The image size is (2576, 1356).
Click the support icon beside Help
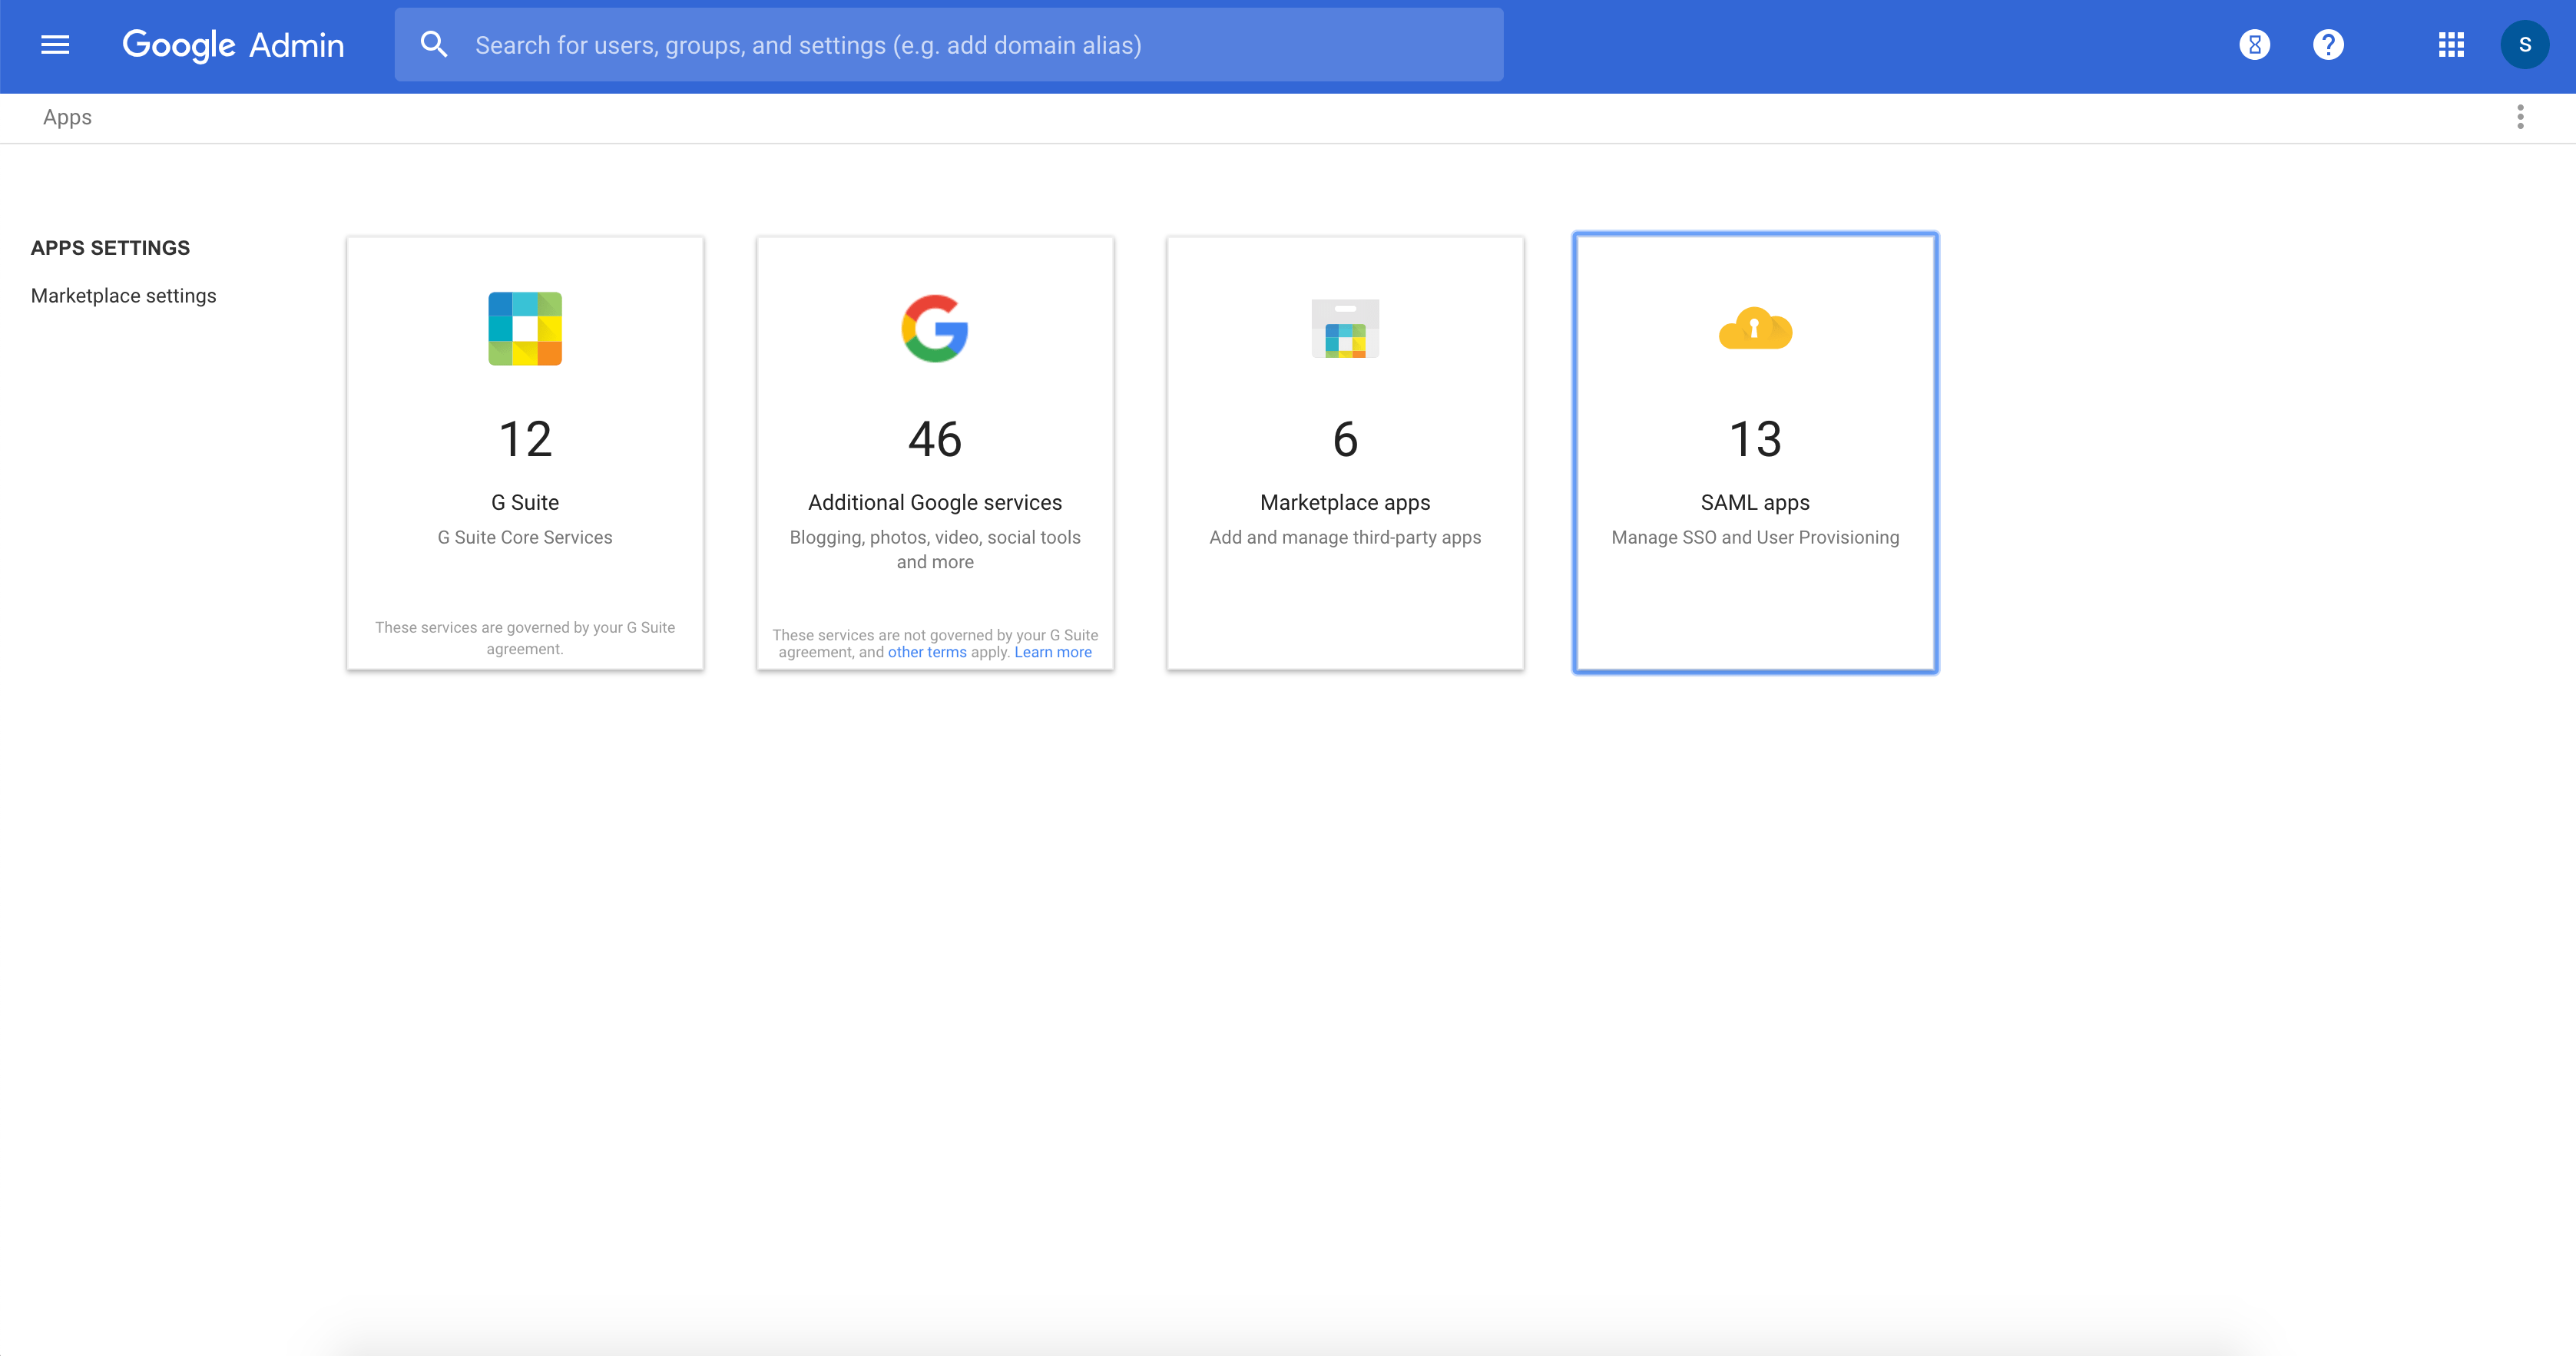2254,45
